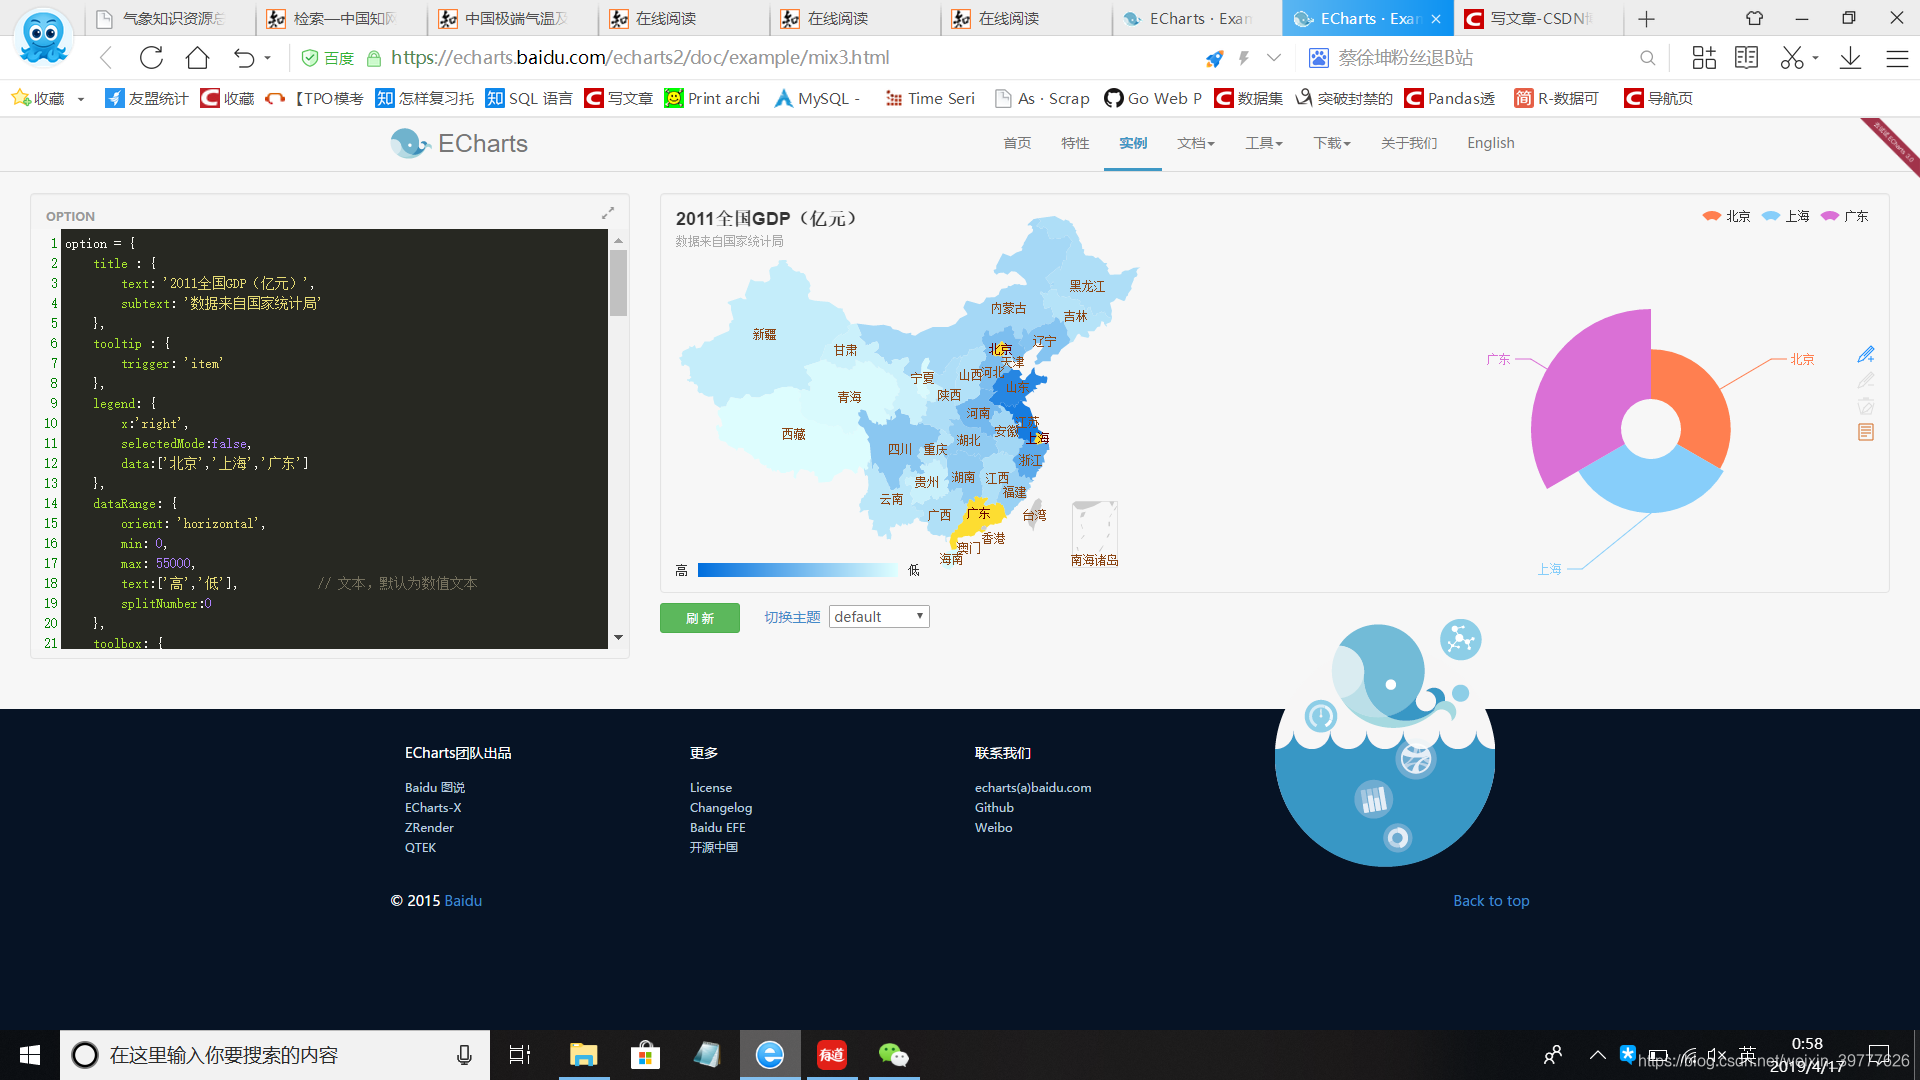Expand the 下载 navigation dropdown
The image size is (1920, 1080).
[1332, 143]
